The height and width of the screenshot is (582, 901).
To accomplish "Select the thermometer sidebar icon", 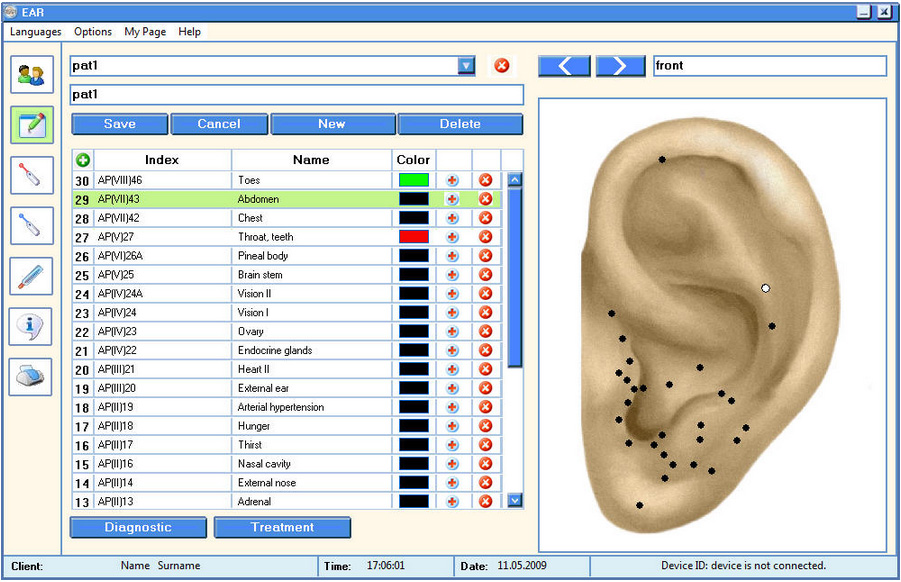I will point(31,276).
